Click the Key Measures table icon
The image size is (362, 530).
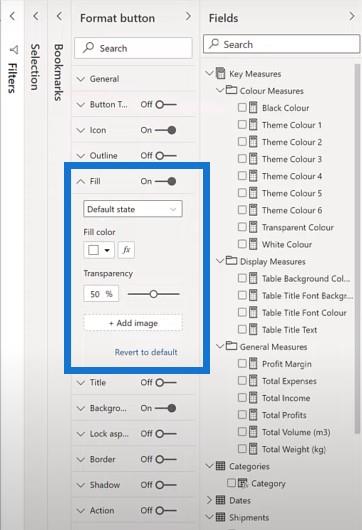[220, 73]
